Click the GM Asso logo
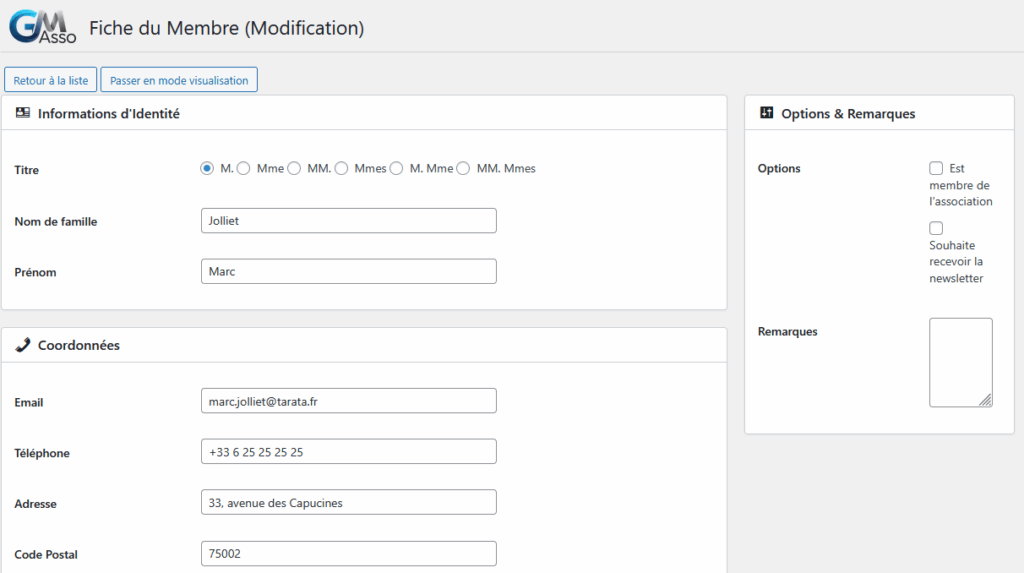 point(42,27)
